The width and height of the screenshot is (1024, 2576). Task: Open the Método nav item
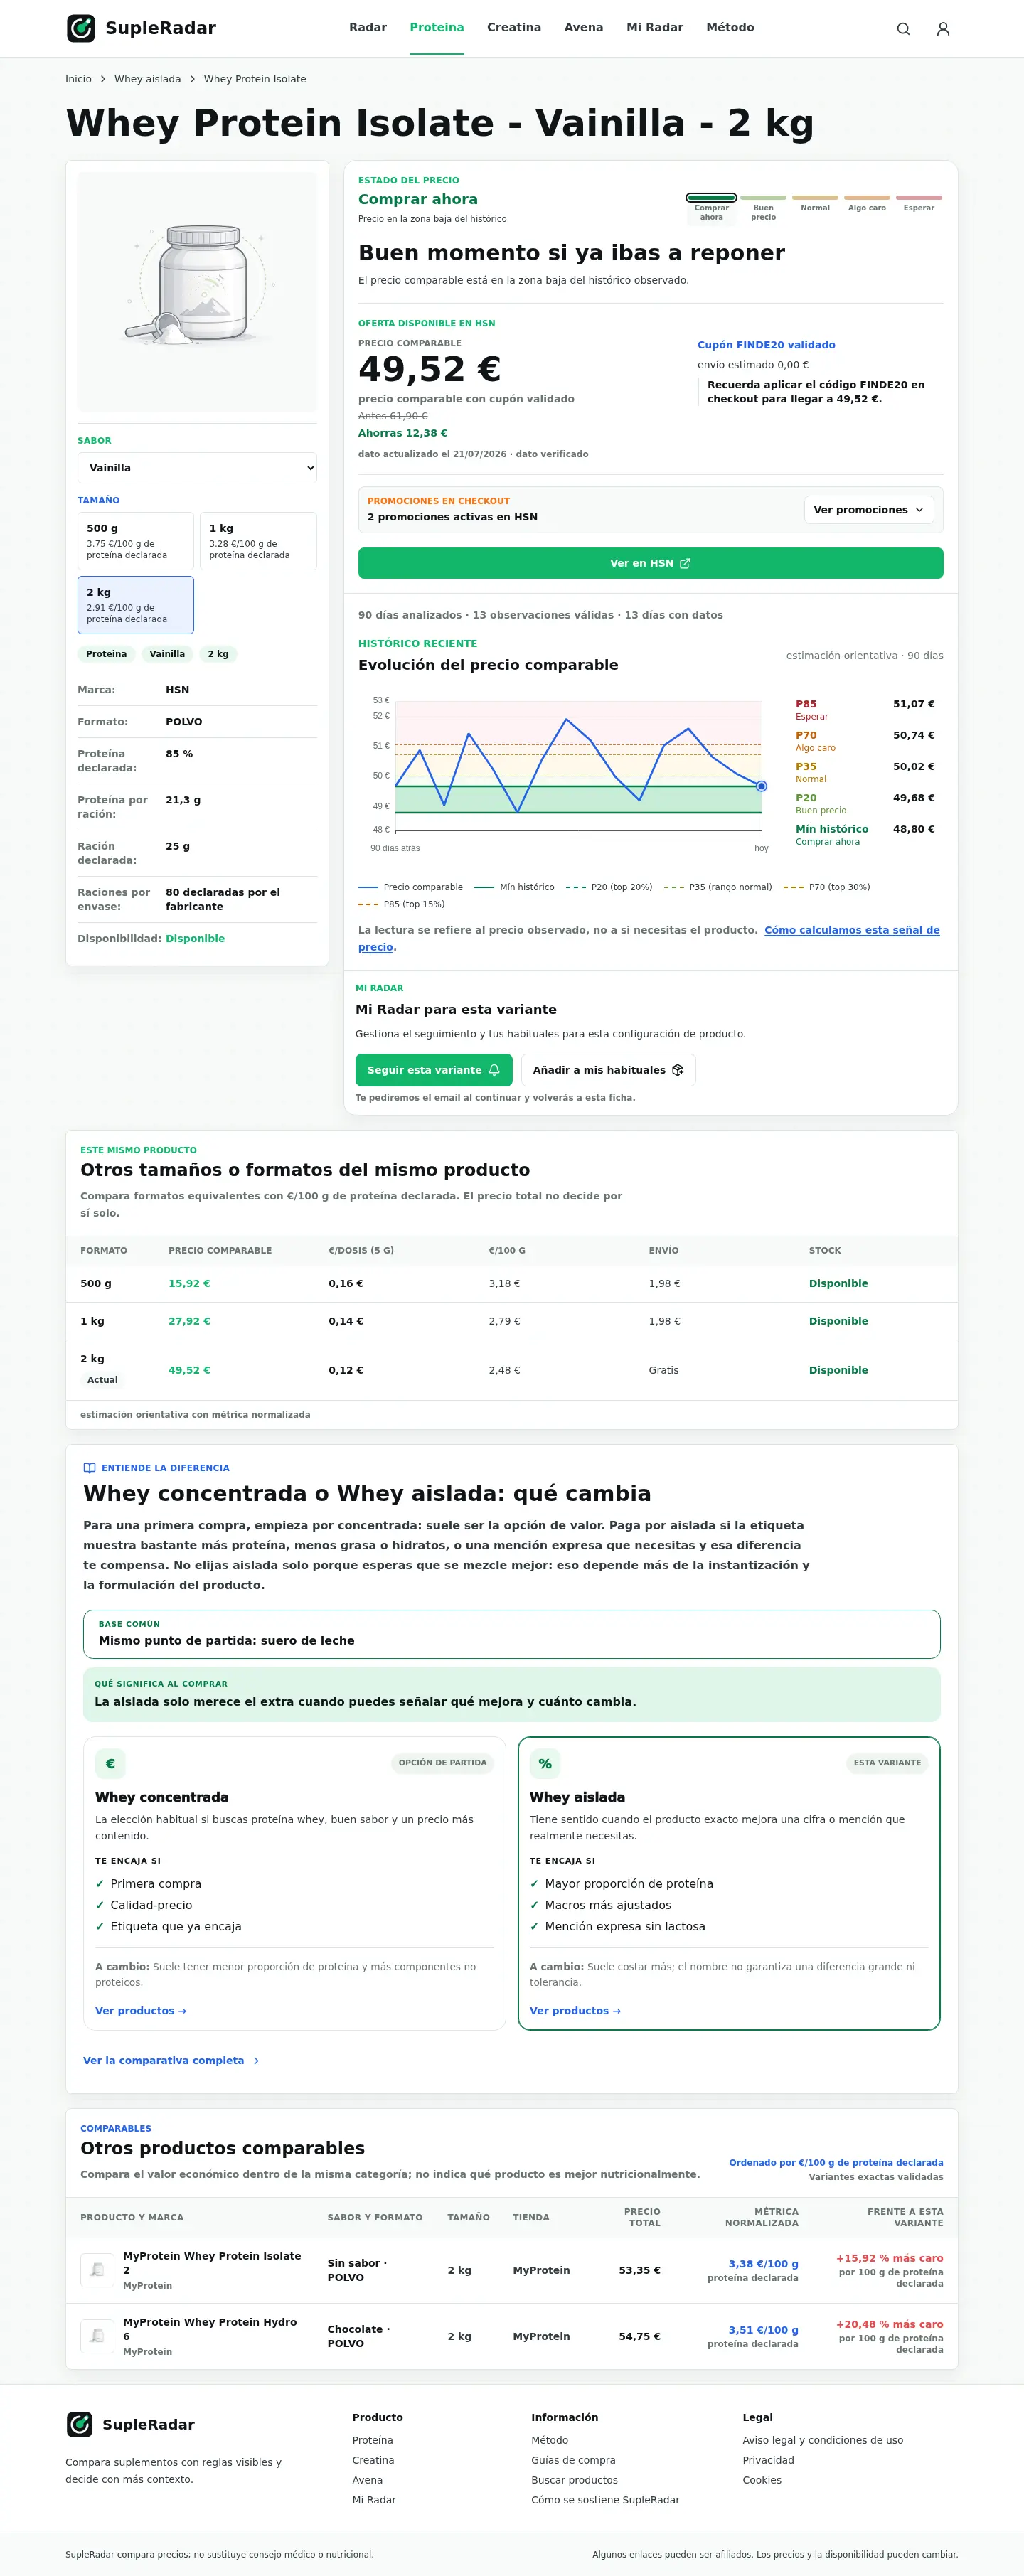730,28
